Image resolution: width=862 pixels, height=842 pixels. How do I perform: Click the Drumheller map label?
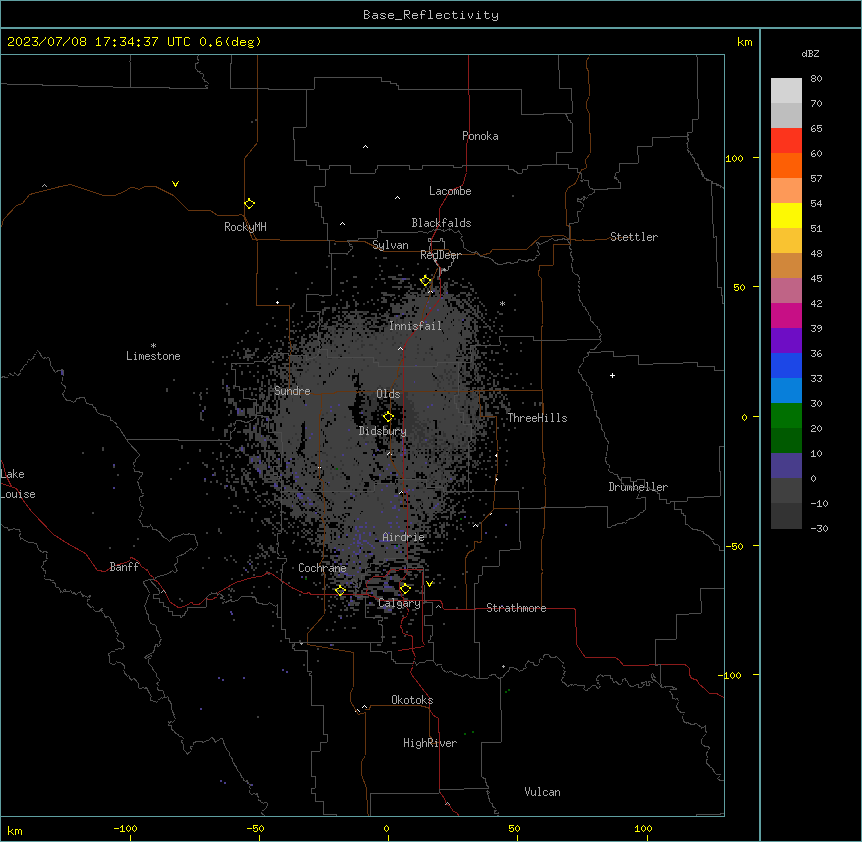click(638, 487)
